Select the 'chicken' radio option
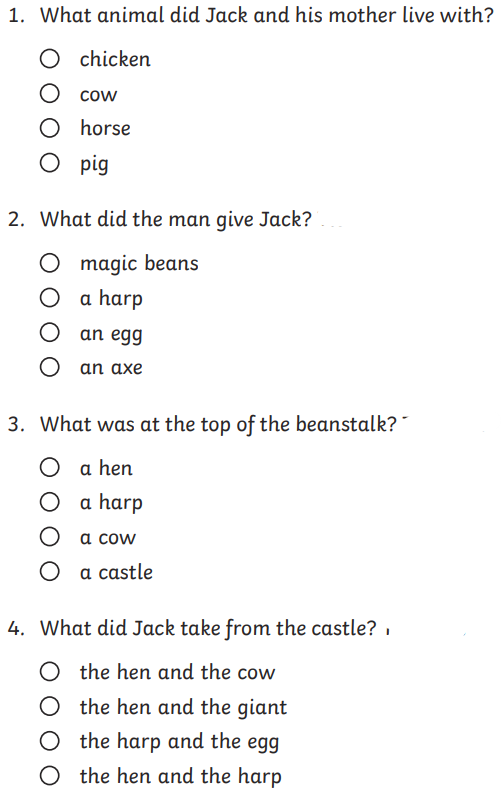502x790 pixels. (x=50, y=59)
